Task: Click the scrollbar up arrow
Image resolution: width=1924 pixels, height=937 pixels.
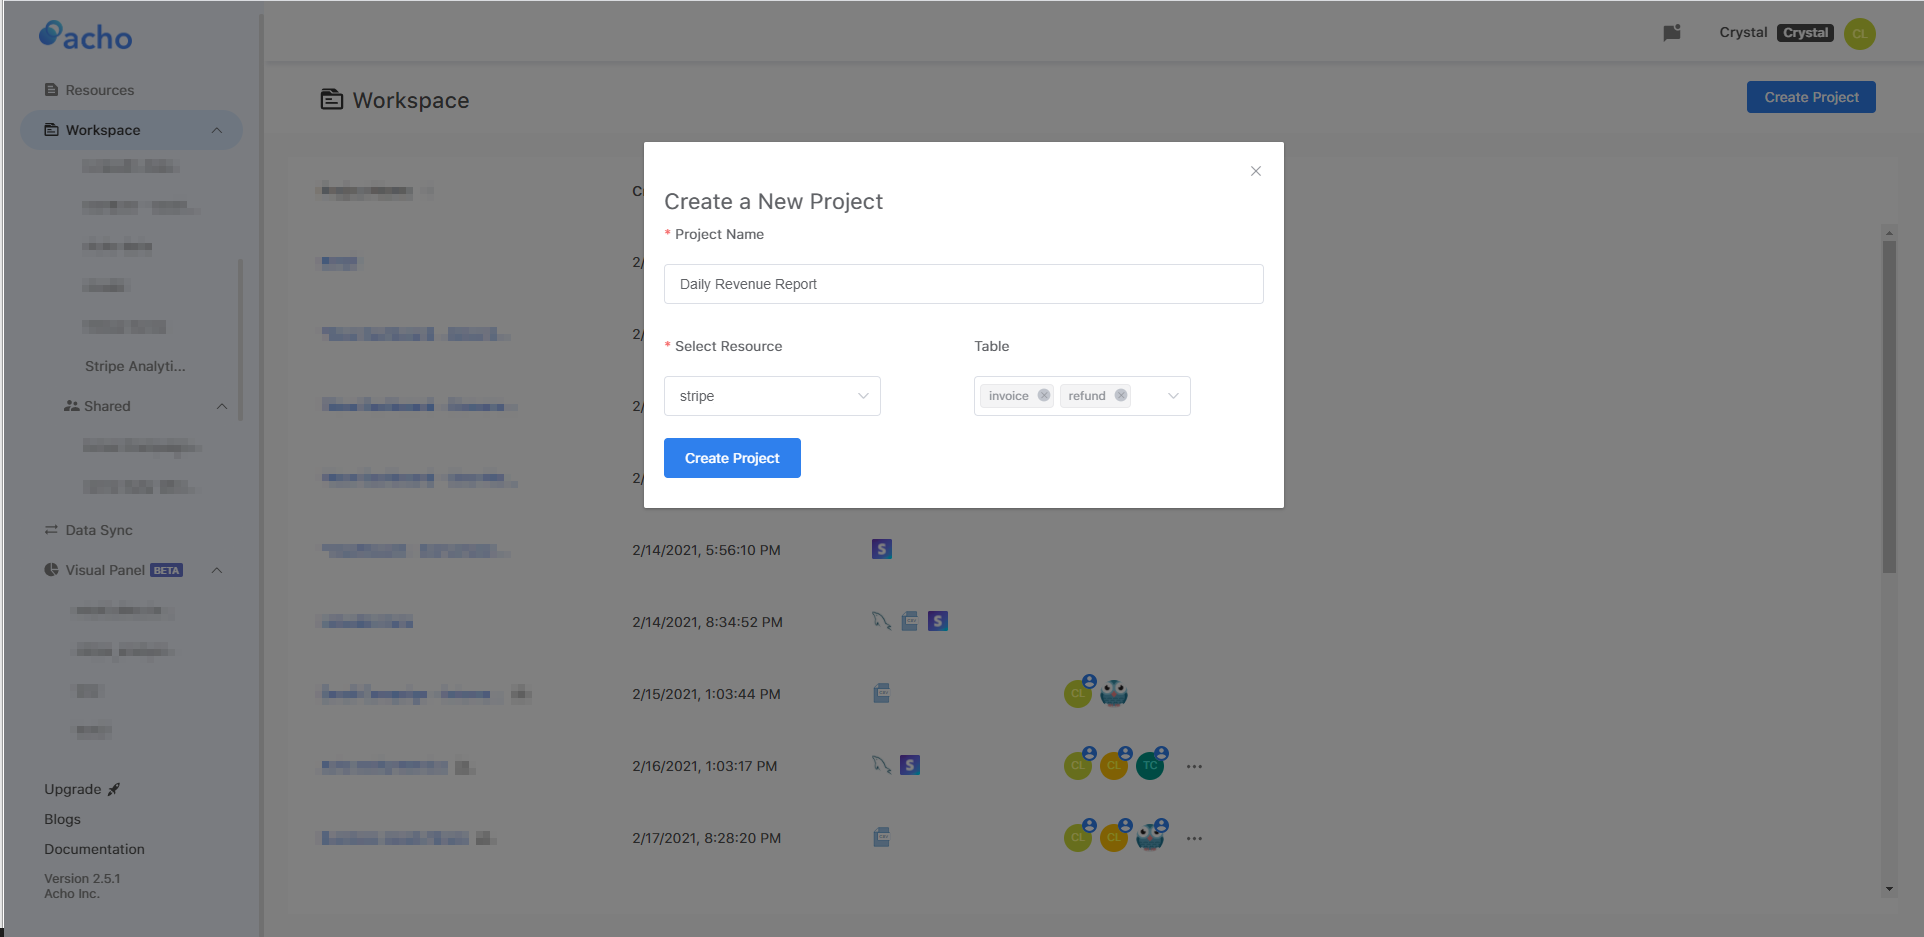Action: pos(1889,233)
